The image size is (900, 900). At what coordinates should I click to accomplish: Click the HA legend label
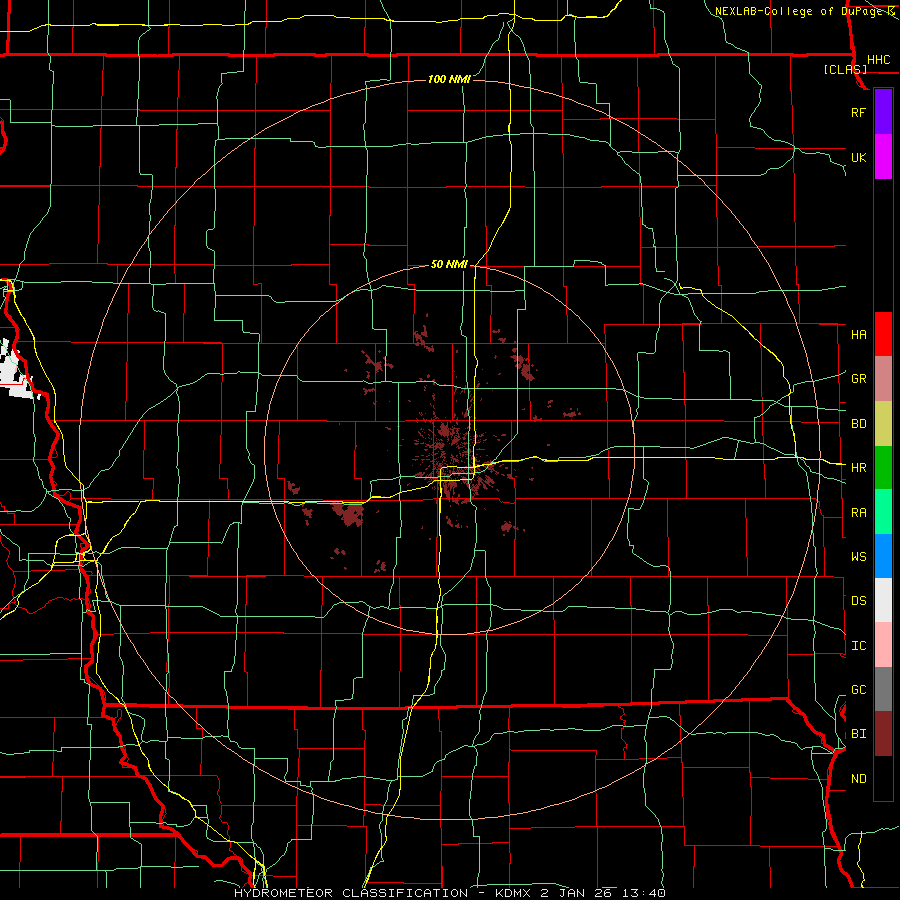(x=858, y=335)
